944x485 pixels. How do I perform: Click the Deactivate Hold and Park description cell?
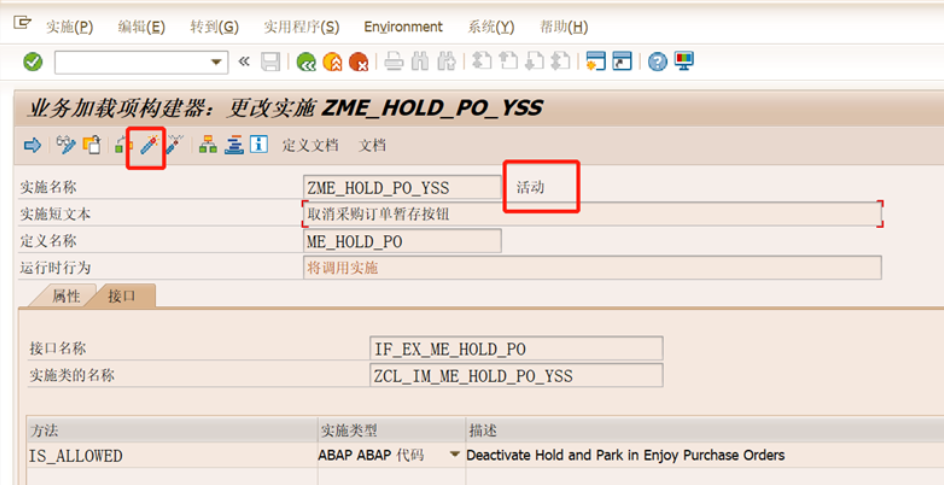(x=704, y=456)
